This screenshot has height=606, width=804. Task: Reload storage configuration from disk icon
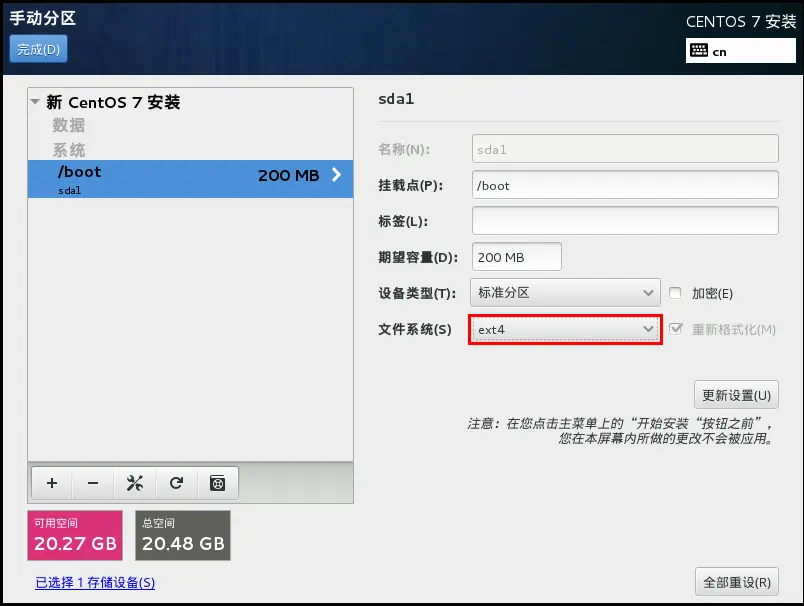pyautogui.click(x=176, y=483)
